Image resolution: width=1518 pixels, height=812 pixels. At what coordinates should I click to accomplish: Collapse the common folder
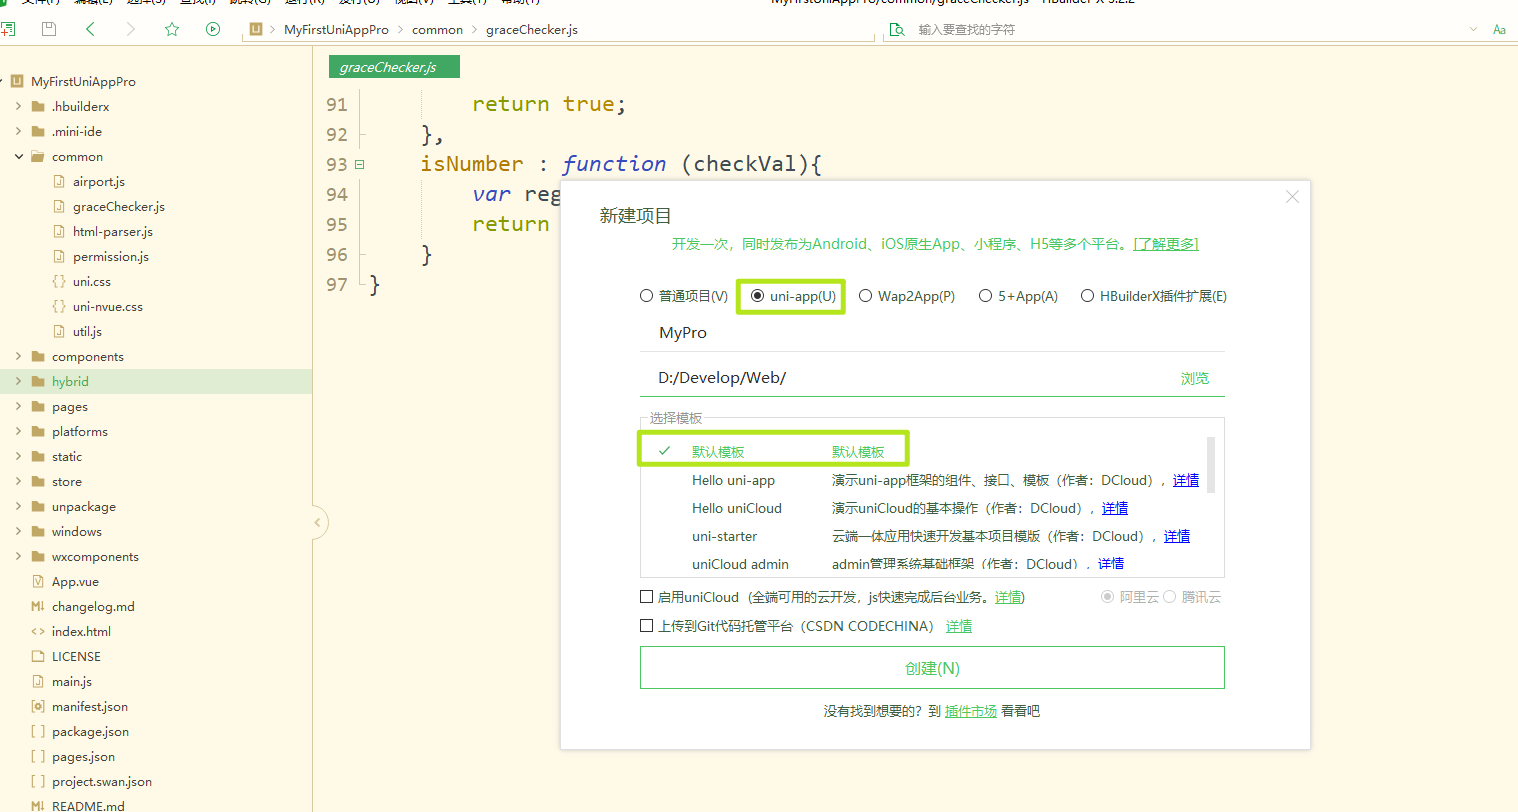tap(19, 157)
